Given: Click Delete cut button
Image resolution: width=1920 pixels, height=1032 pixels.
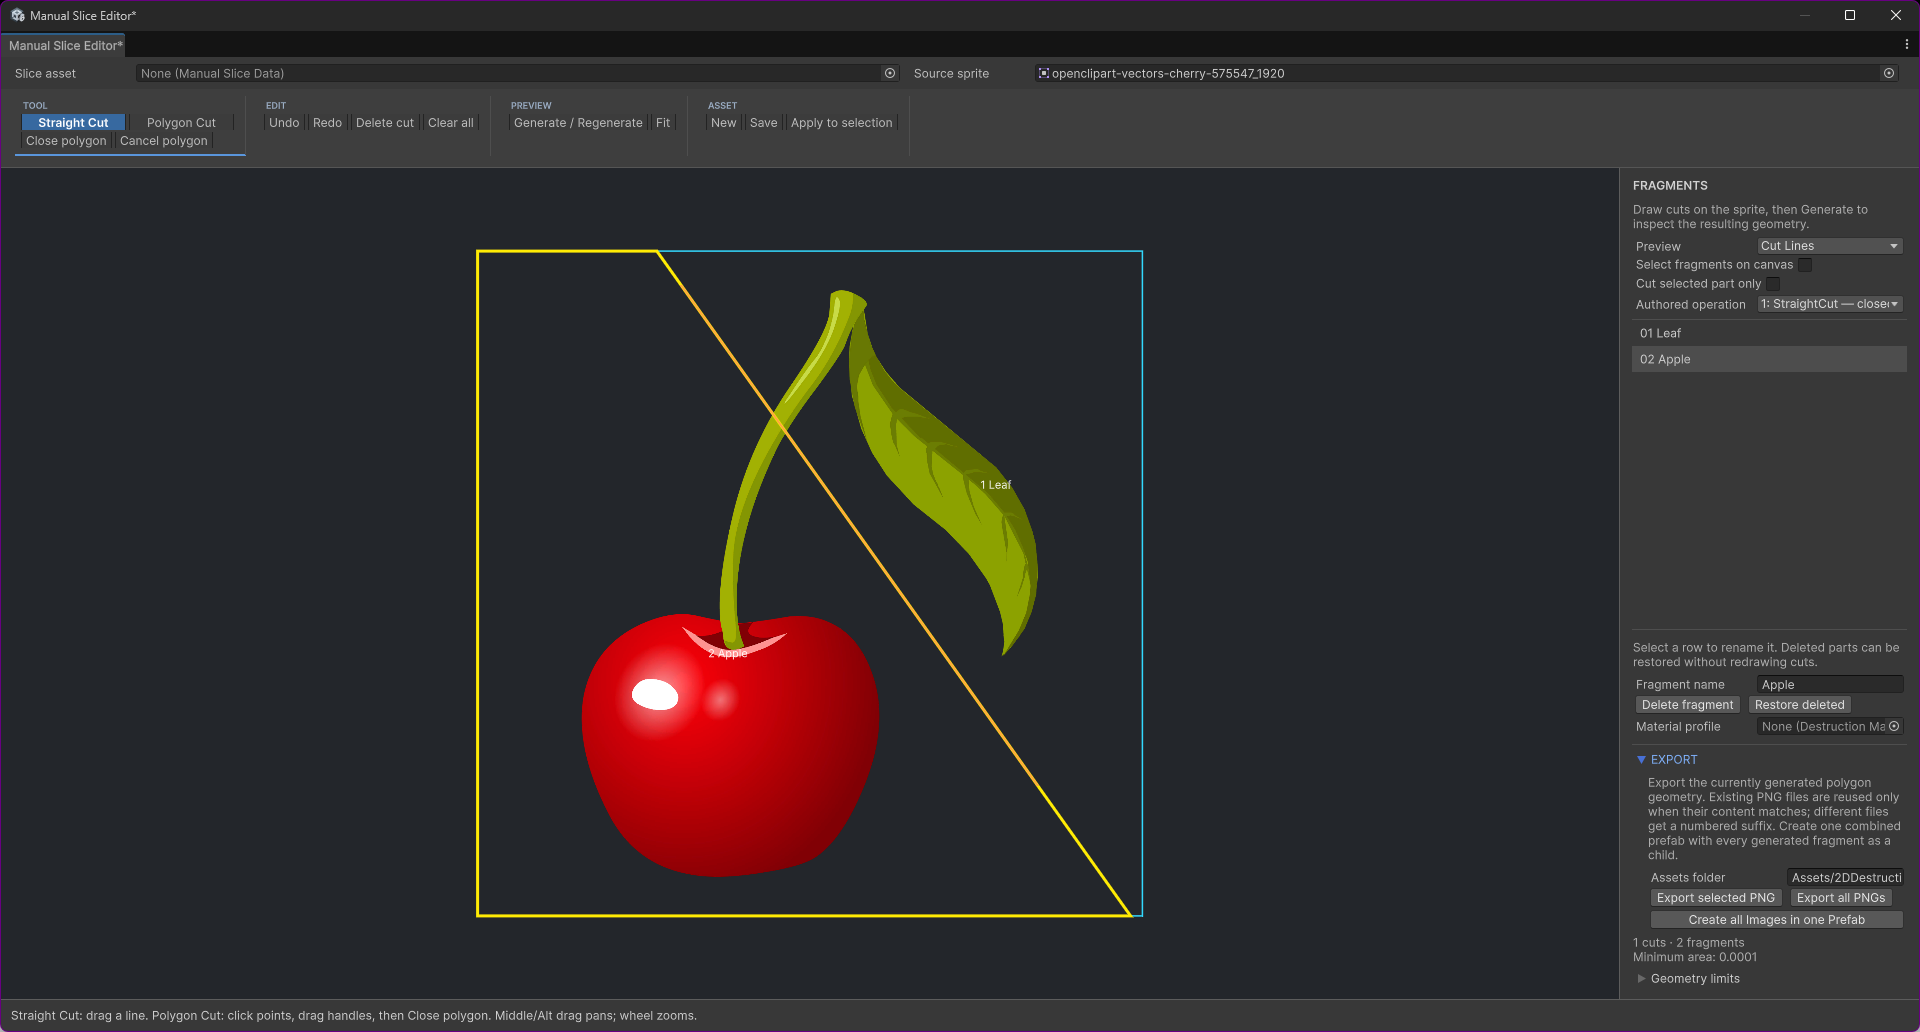Looking at the screenshot, I should [x=385, y=123].
